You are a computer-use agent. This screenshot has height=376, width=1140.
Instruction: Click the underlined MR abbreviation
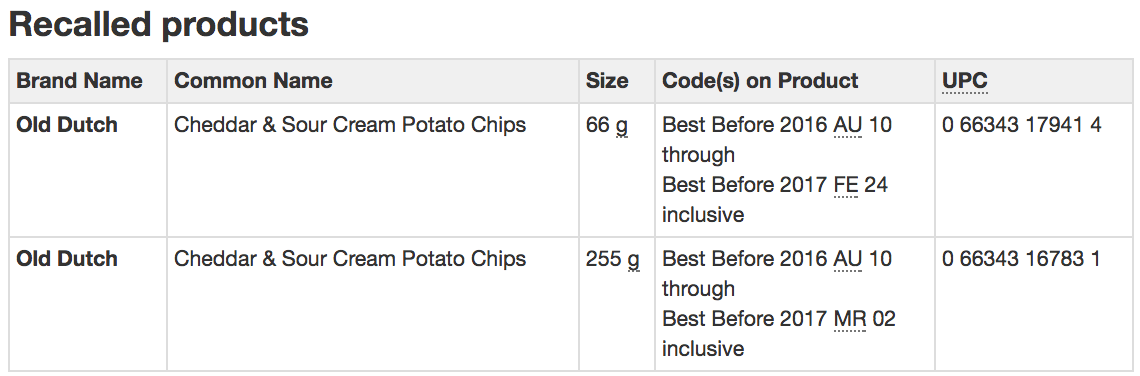849,319
